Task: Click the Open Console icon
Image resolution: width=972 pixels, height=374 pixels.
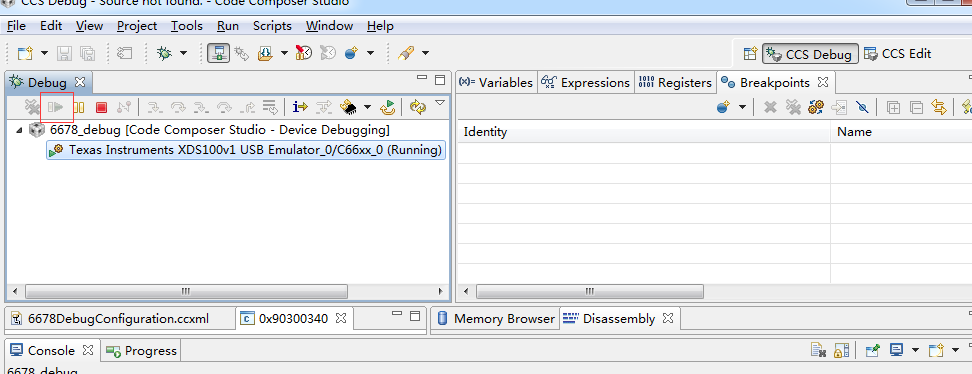Action: (937, 351)
